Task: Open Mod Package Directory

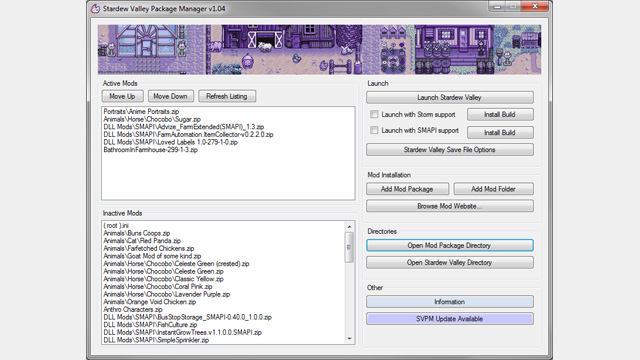Action: (449, 245)
